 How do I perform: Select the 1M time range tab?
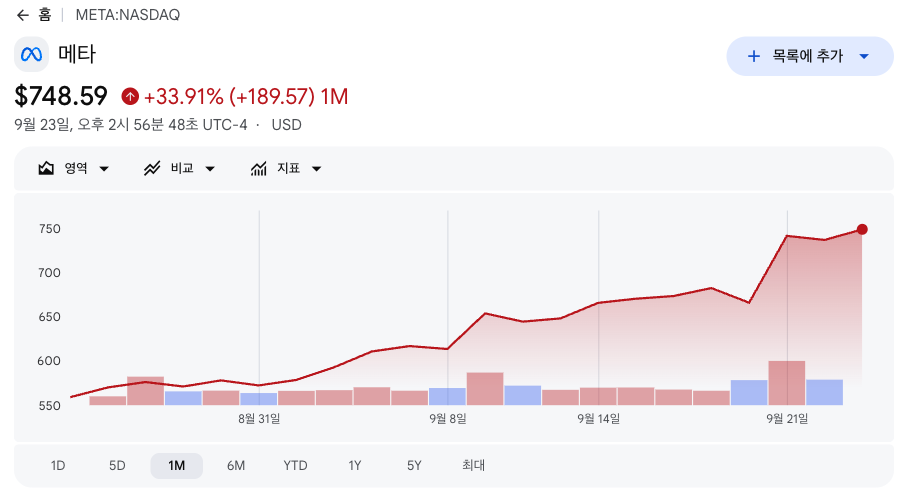[x=176, y=465]
